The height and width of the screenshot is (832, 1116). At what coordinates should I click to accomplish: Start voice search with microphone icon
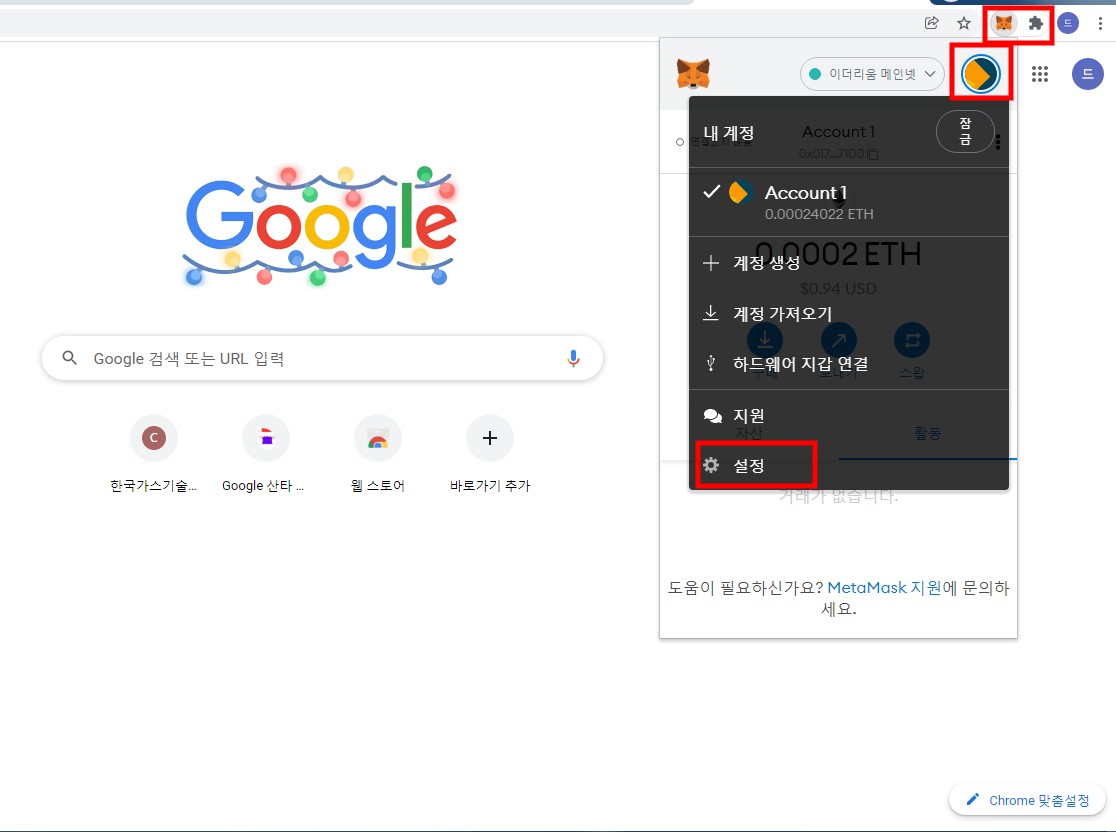[573, 358]
